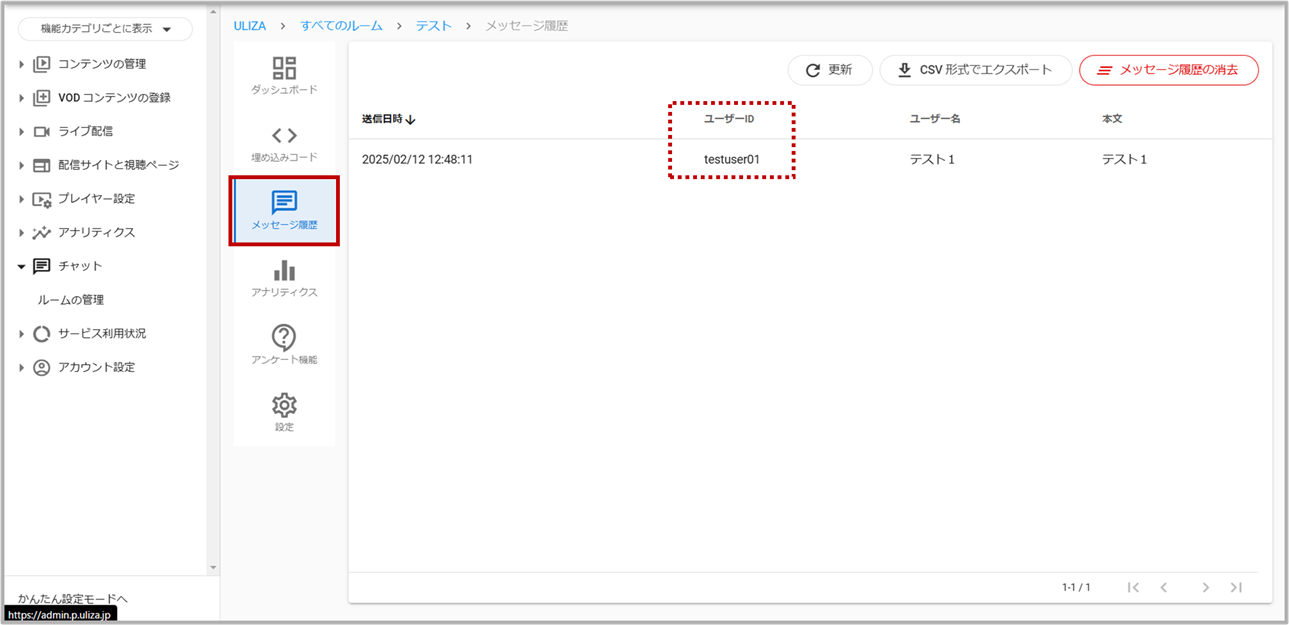The width and height of the screenshot is (1289, 625).
Task: Click ユーザーID column header
Action: (x=729, y=119)
